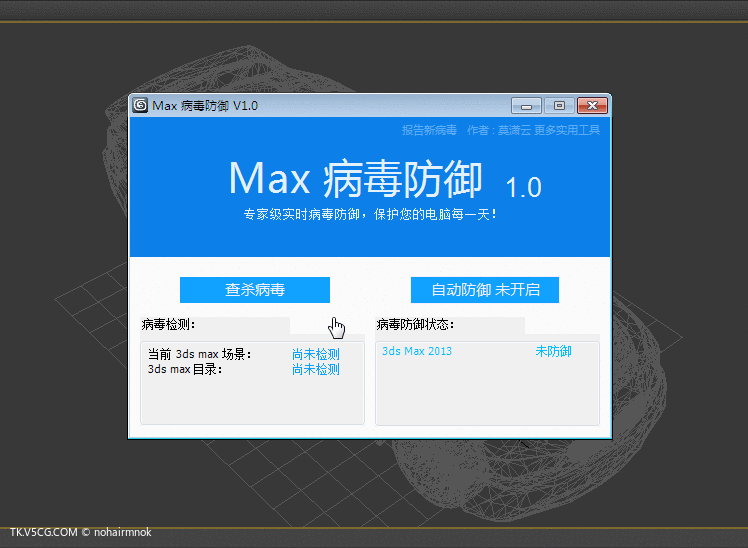Open the 报告新病毒 link
Viewport: 748px width, 548px height.
click(429, 130)
